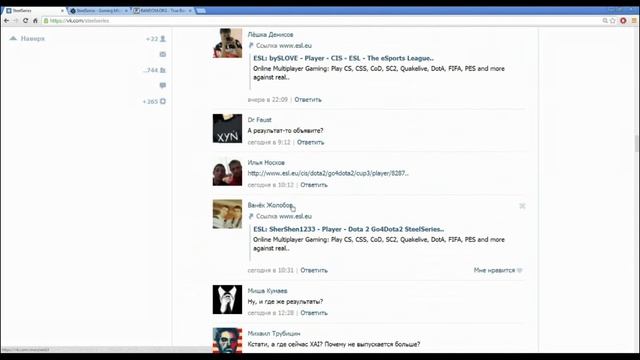
Task: Open ESL: SherShen1233 - Player - Dota 2 link
Action: [x=349, y=229]
